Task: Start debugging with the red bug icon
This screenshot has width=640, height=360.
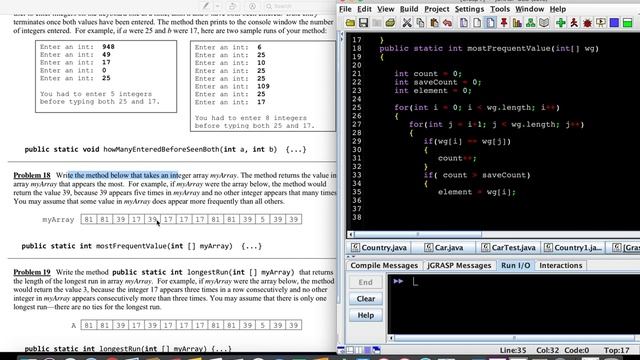Action: [x=587, y=23]
